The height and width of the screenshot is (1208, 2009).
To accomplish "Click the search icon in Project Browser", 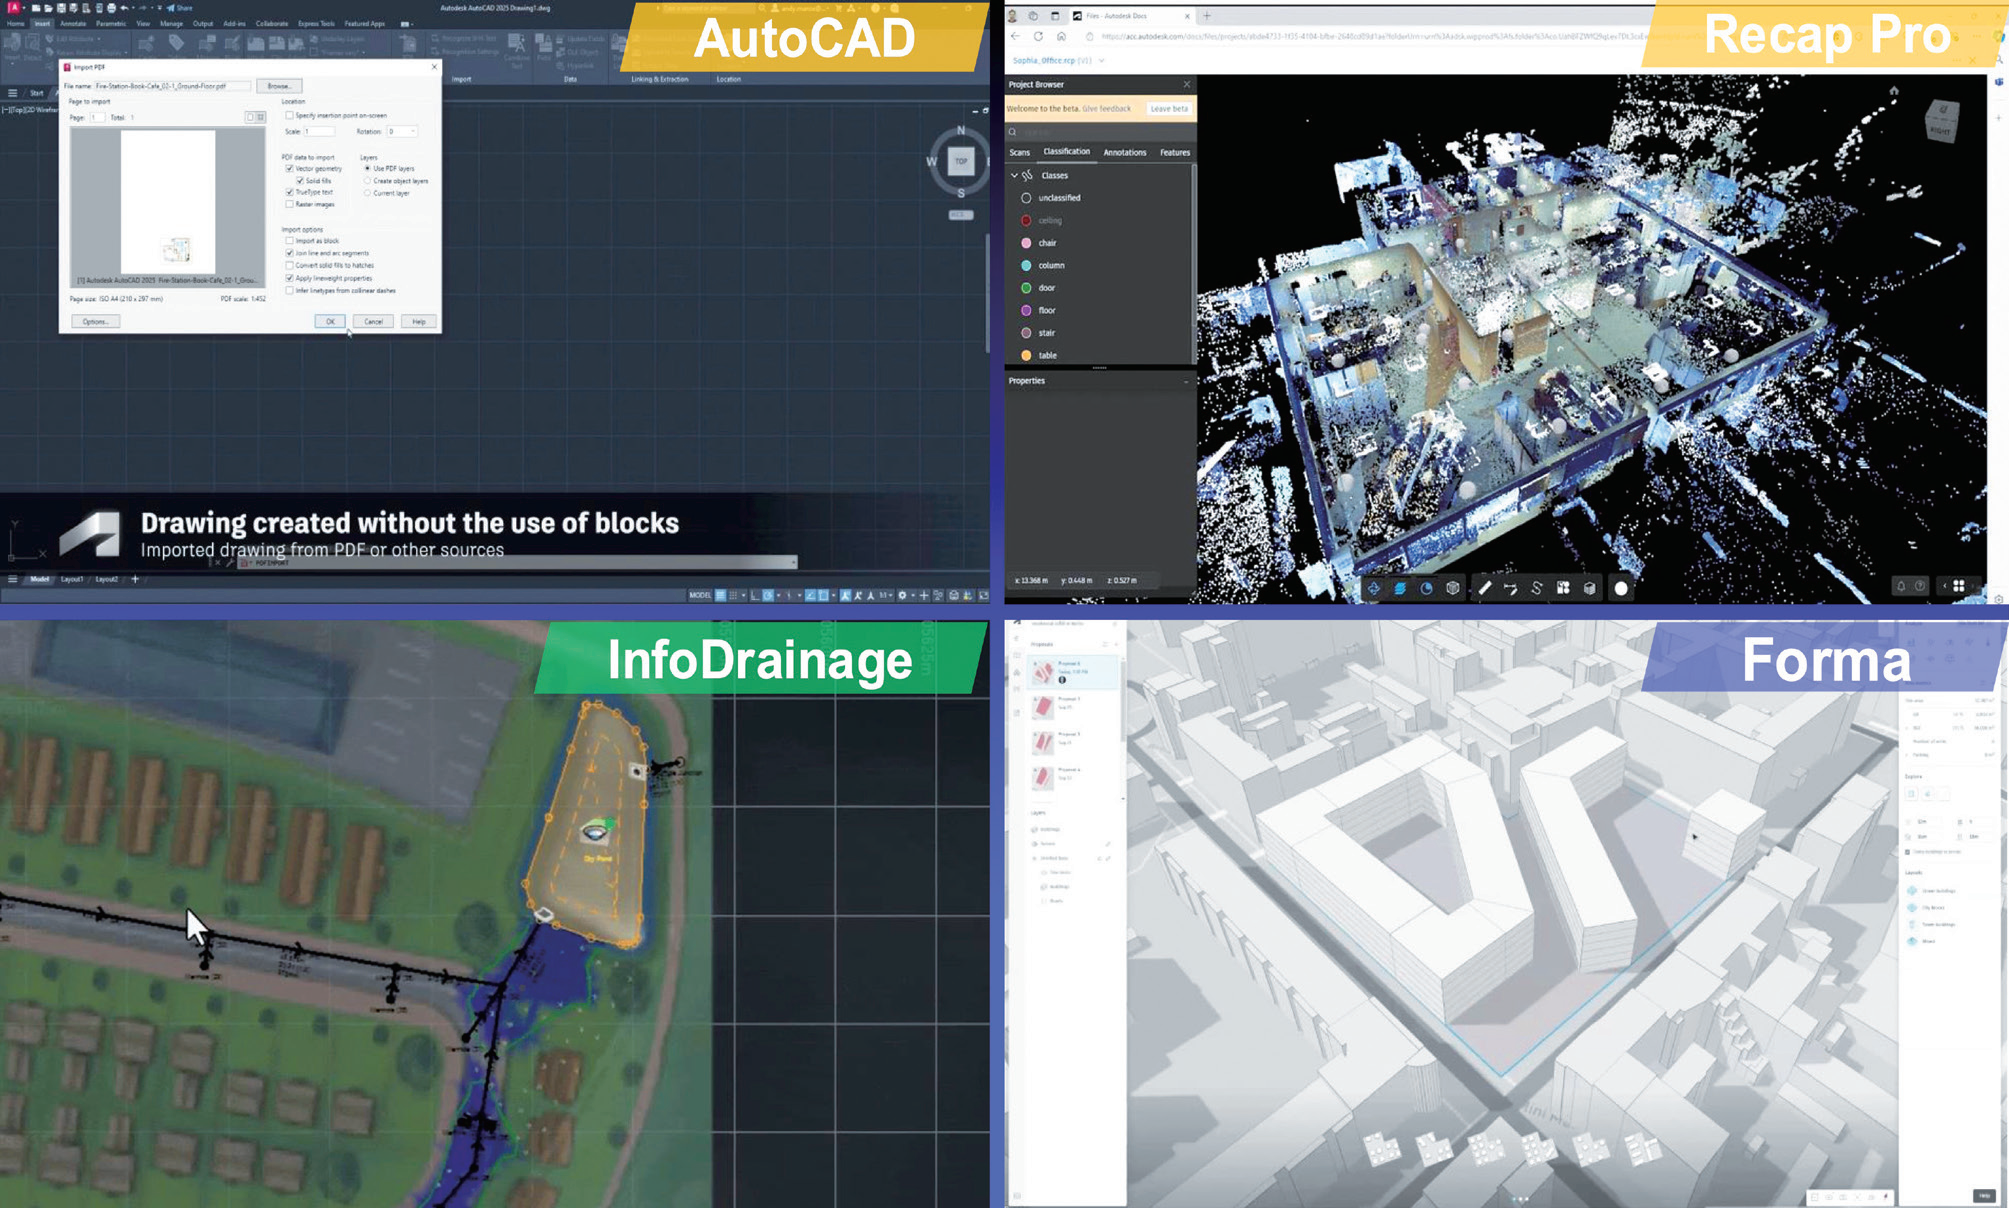I will [x=1013, y=132].
